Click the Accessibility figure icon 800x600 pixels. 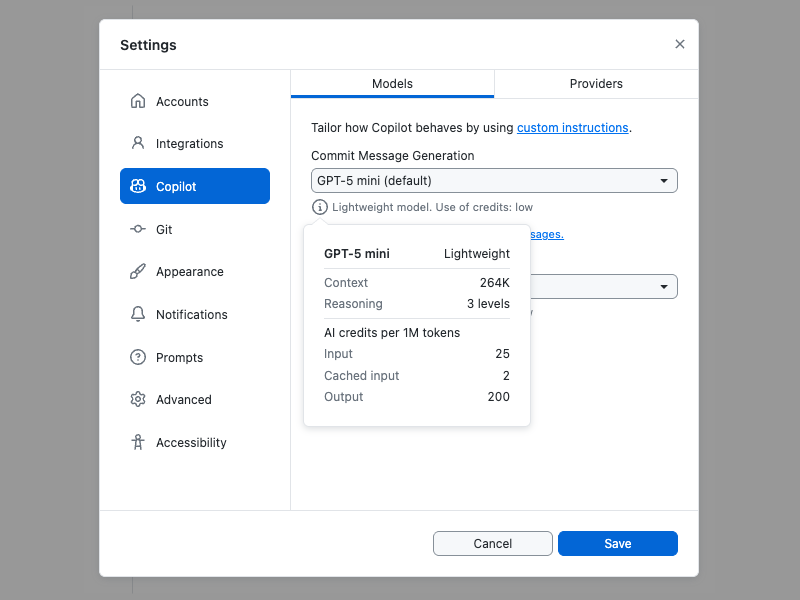(138, 442)
